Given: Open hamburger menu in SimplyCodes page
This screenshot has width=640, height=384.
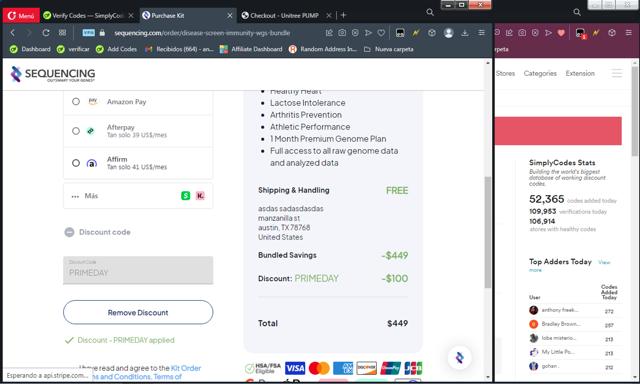Looking at the screenshot, I should tap(617, 73).
